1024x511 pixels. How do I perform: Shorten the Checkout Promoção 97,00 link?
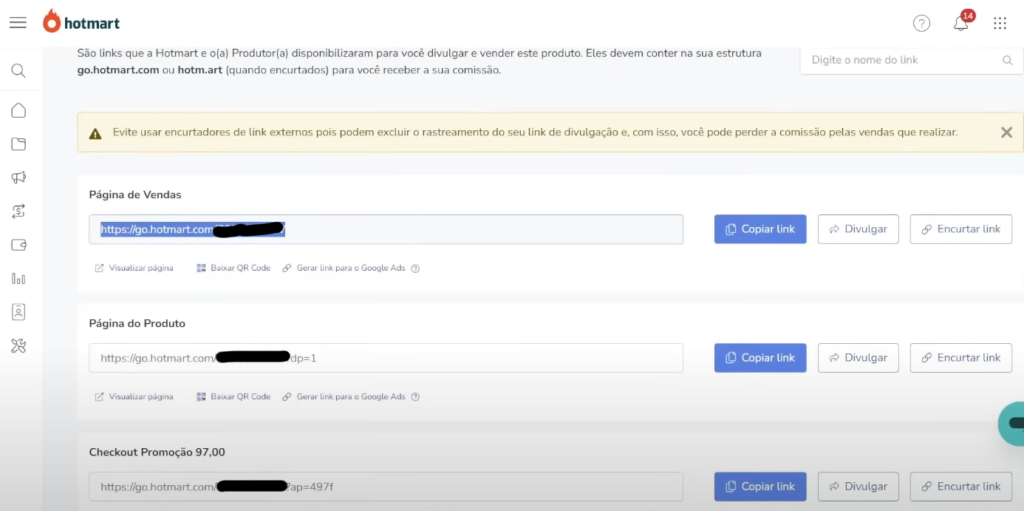coord(961,487)
